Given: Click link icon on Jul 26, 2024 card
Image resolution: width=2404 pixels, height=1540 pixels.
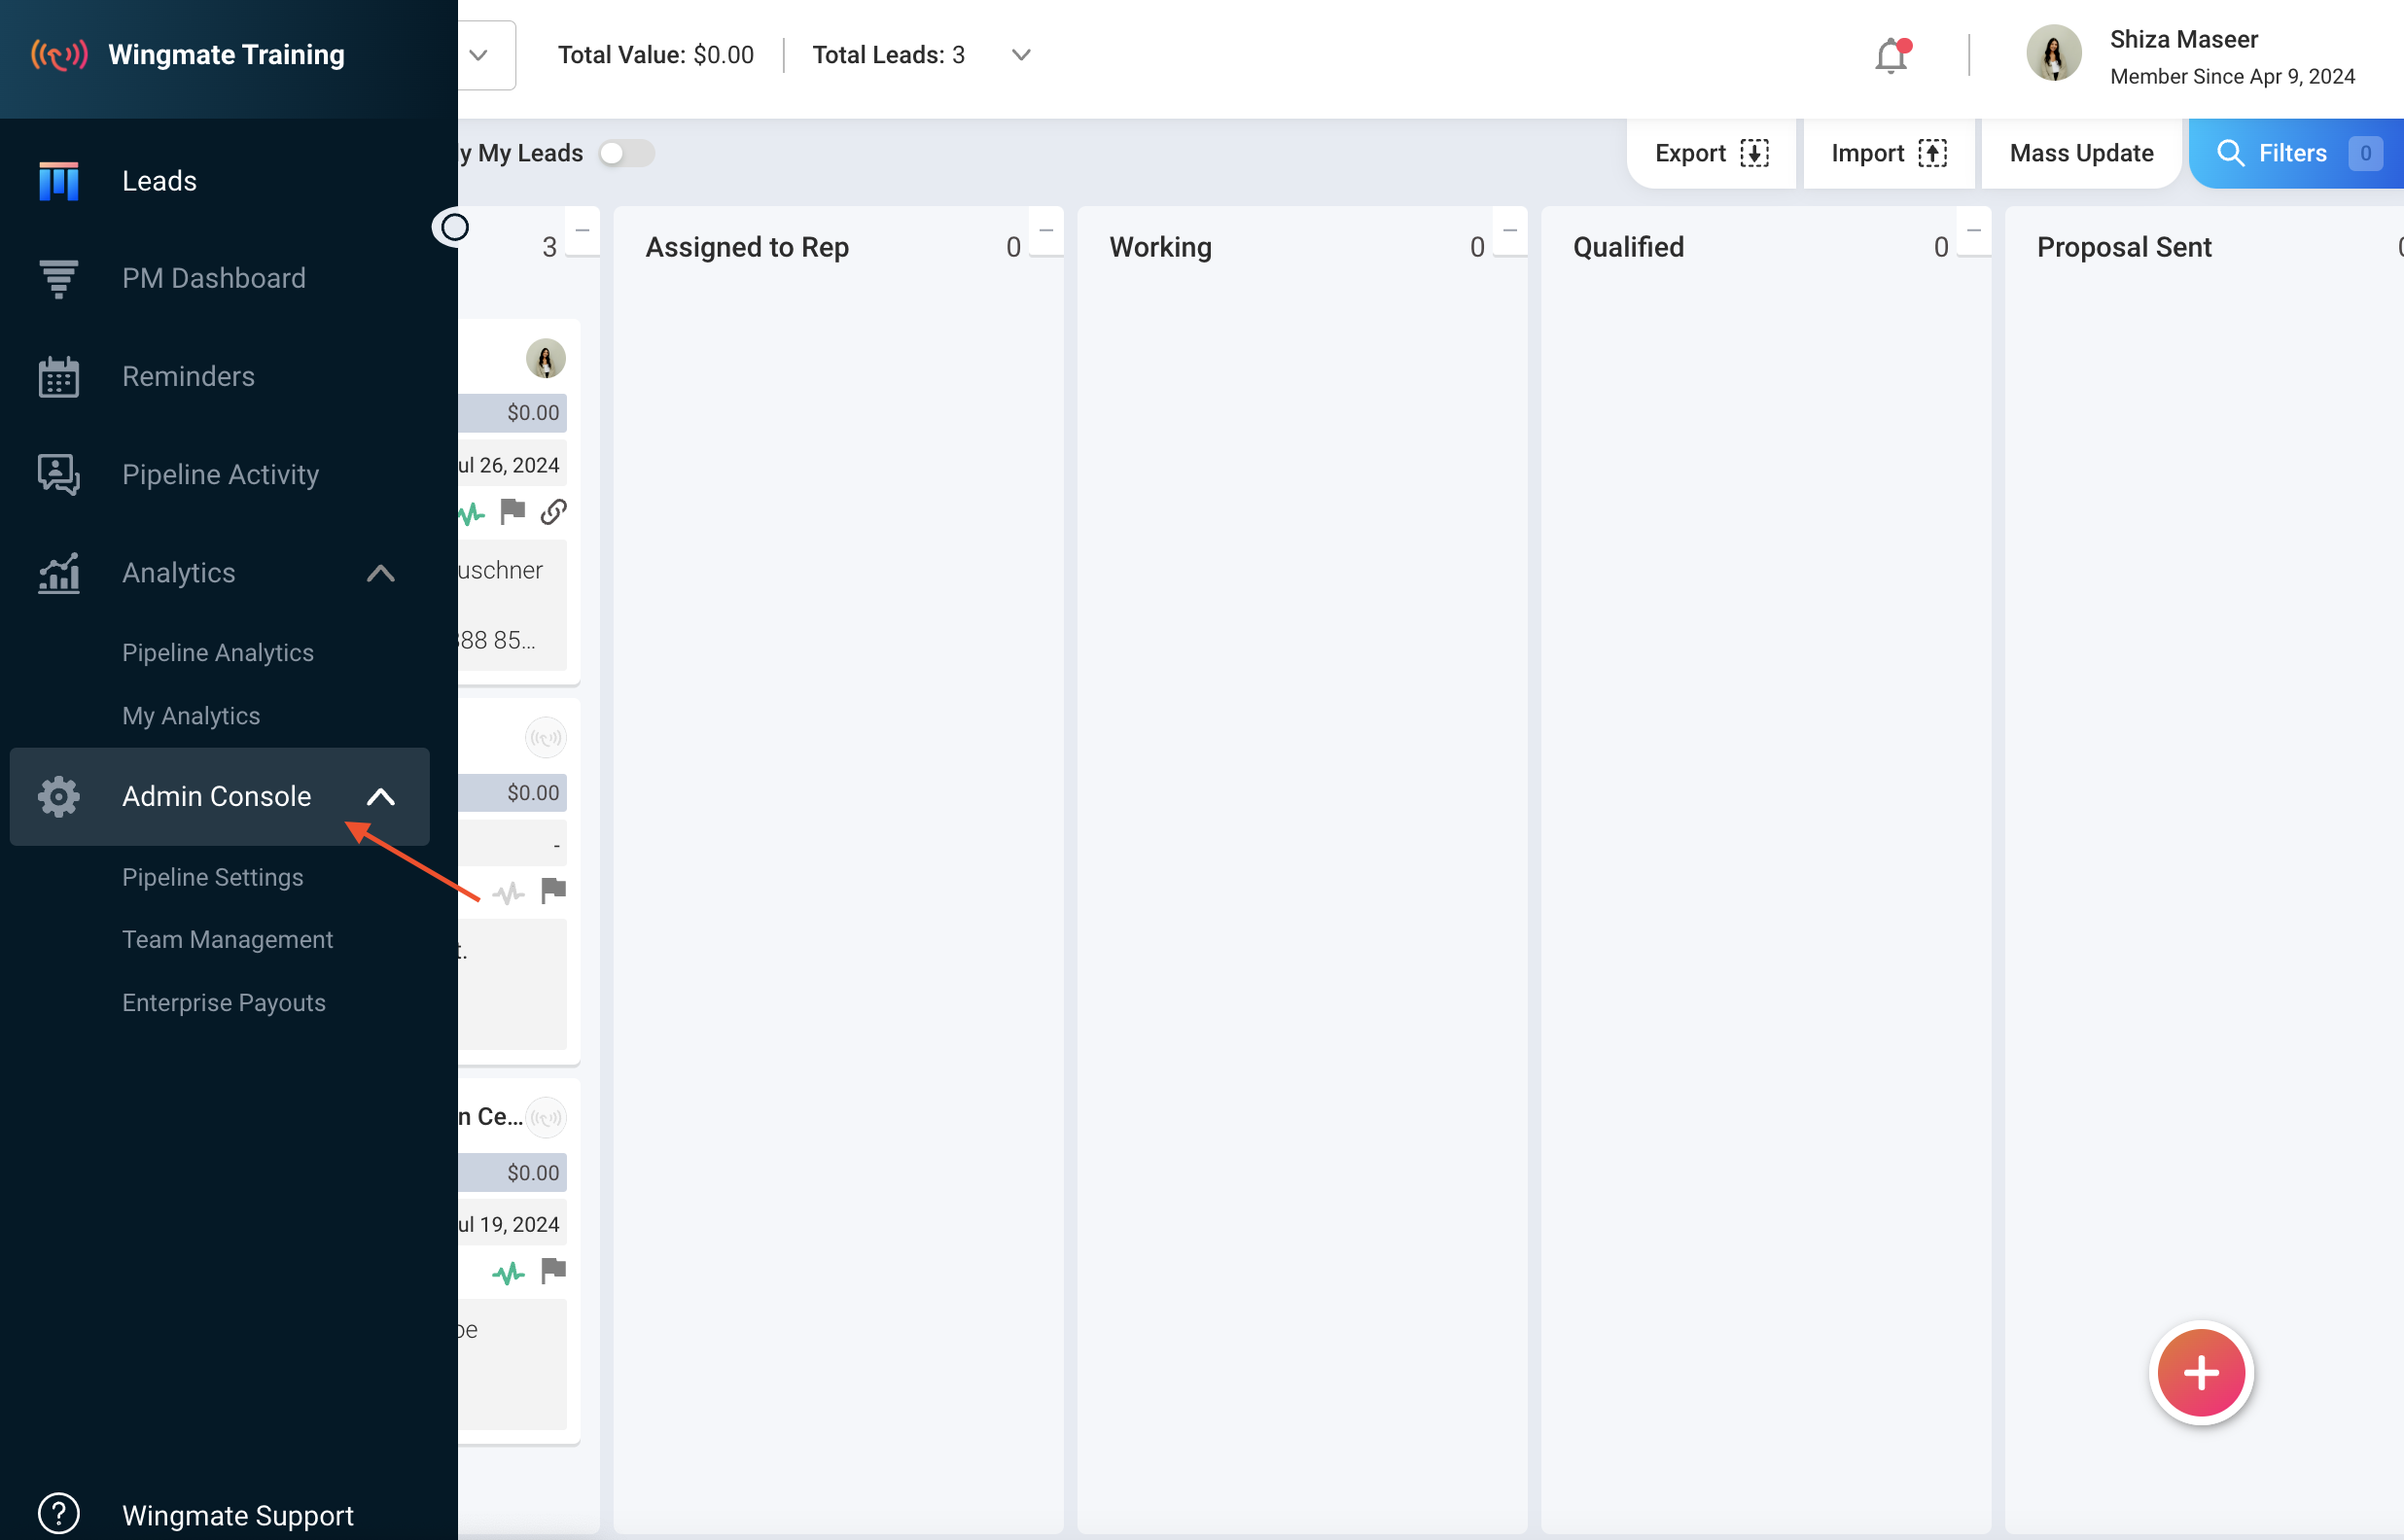Looking at the screenshot, I should tap(554, 512).
